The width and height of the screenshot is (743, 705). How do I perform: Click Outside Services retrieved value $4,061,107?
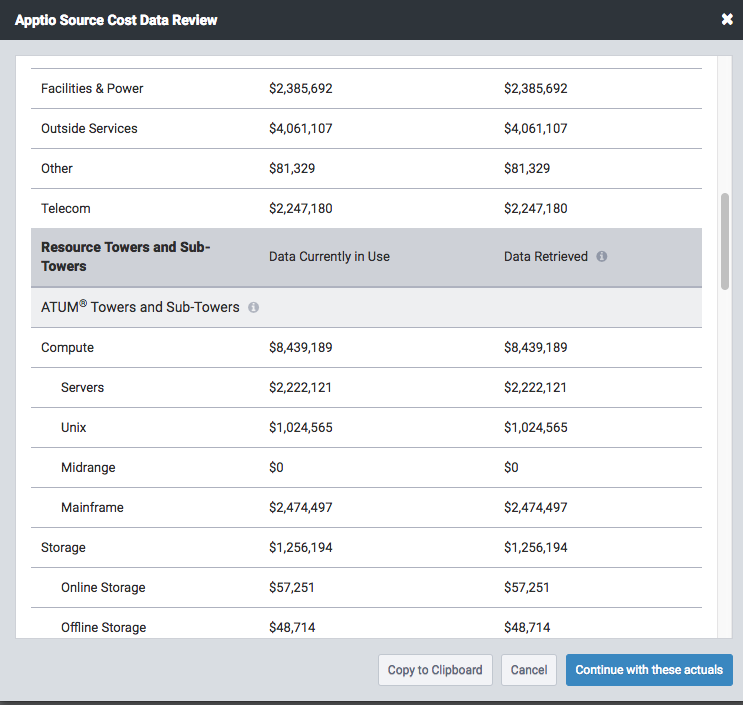(536, 128)
